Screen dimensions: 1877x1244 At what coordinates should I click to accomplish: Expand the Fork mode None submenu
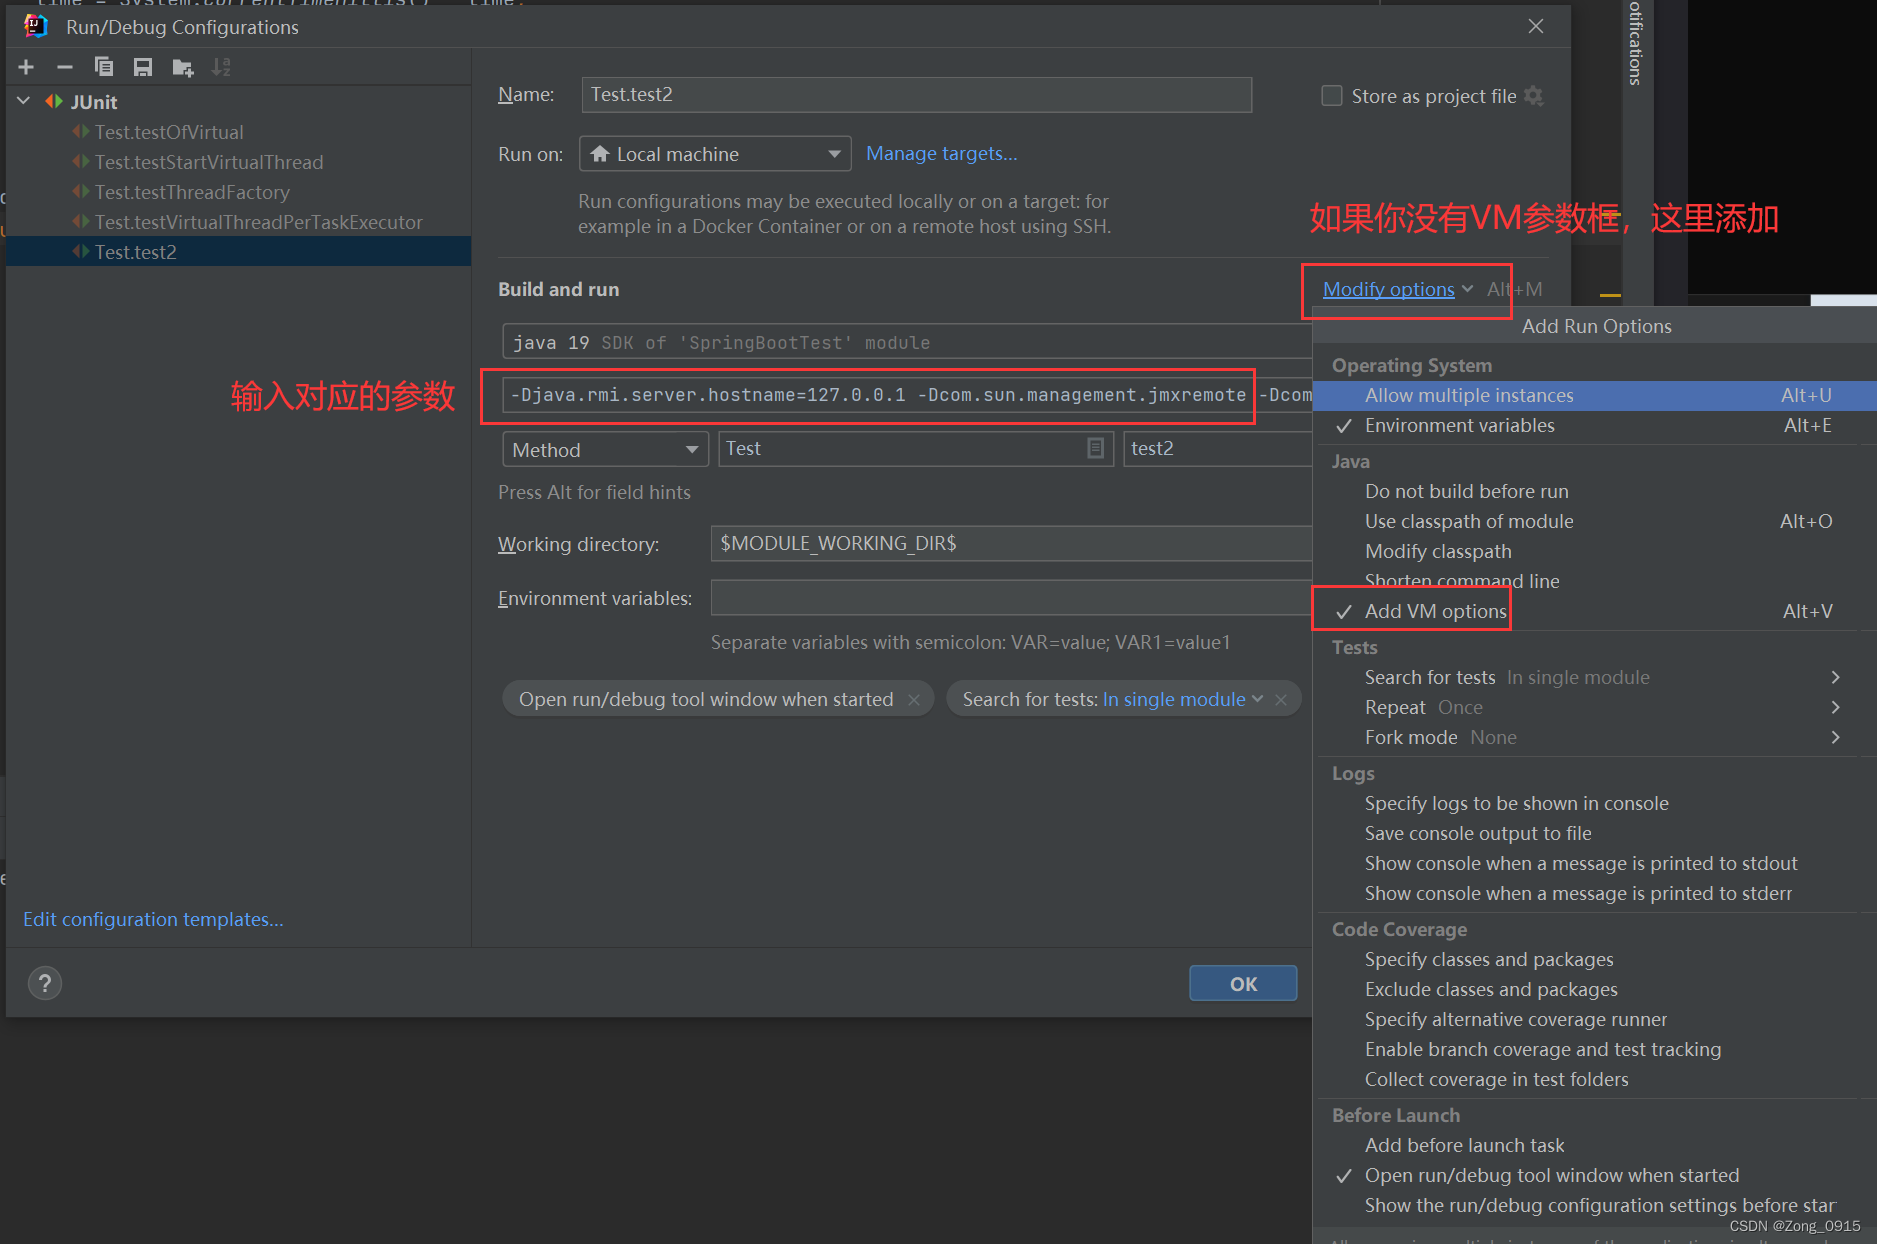click(x=1594, y=737)
